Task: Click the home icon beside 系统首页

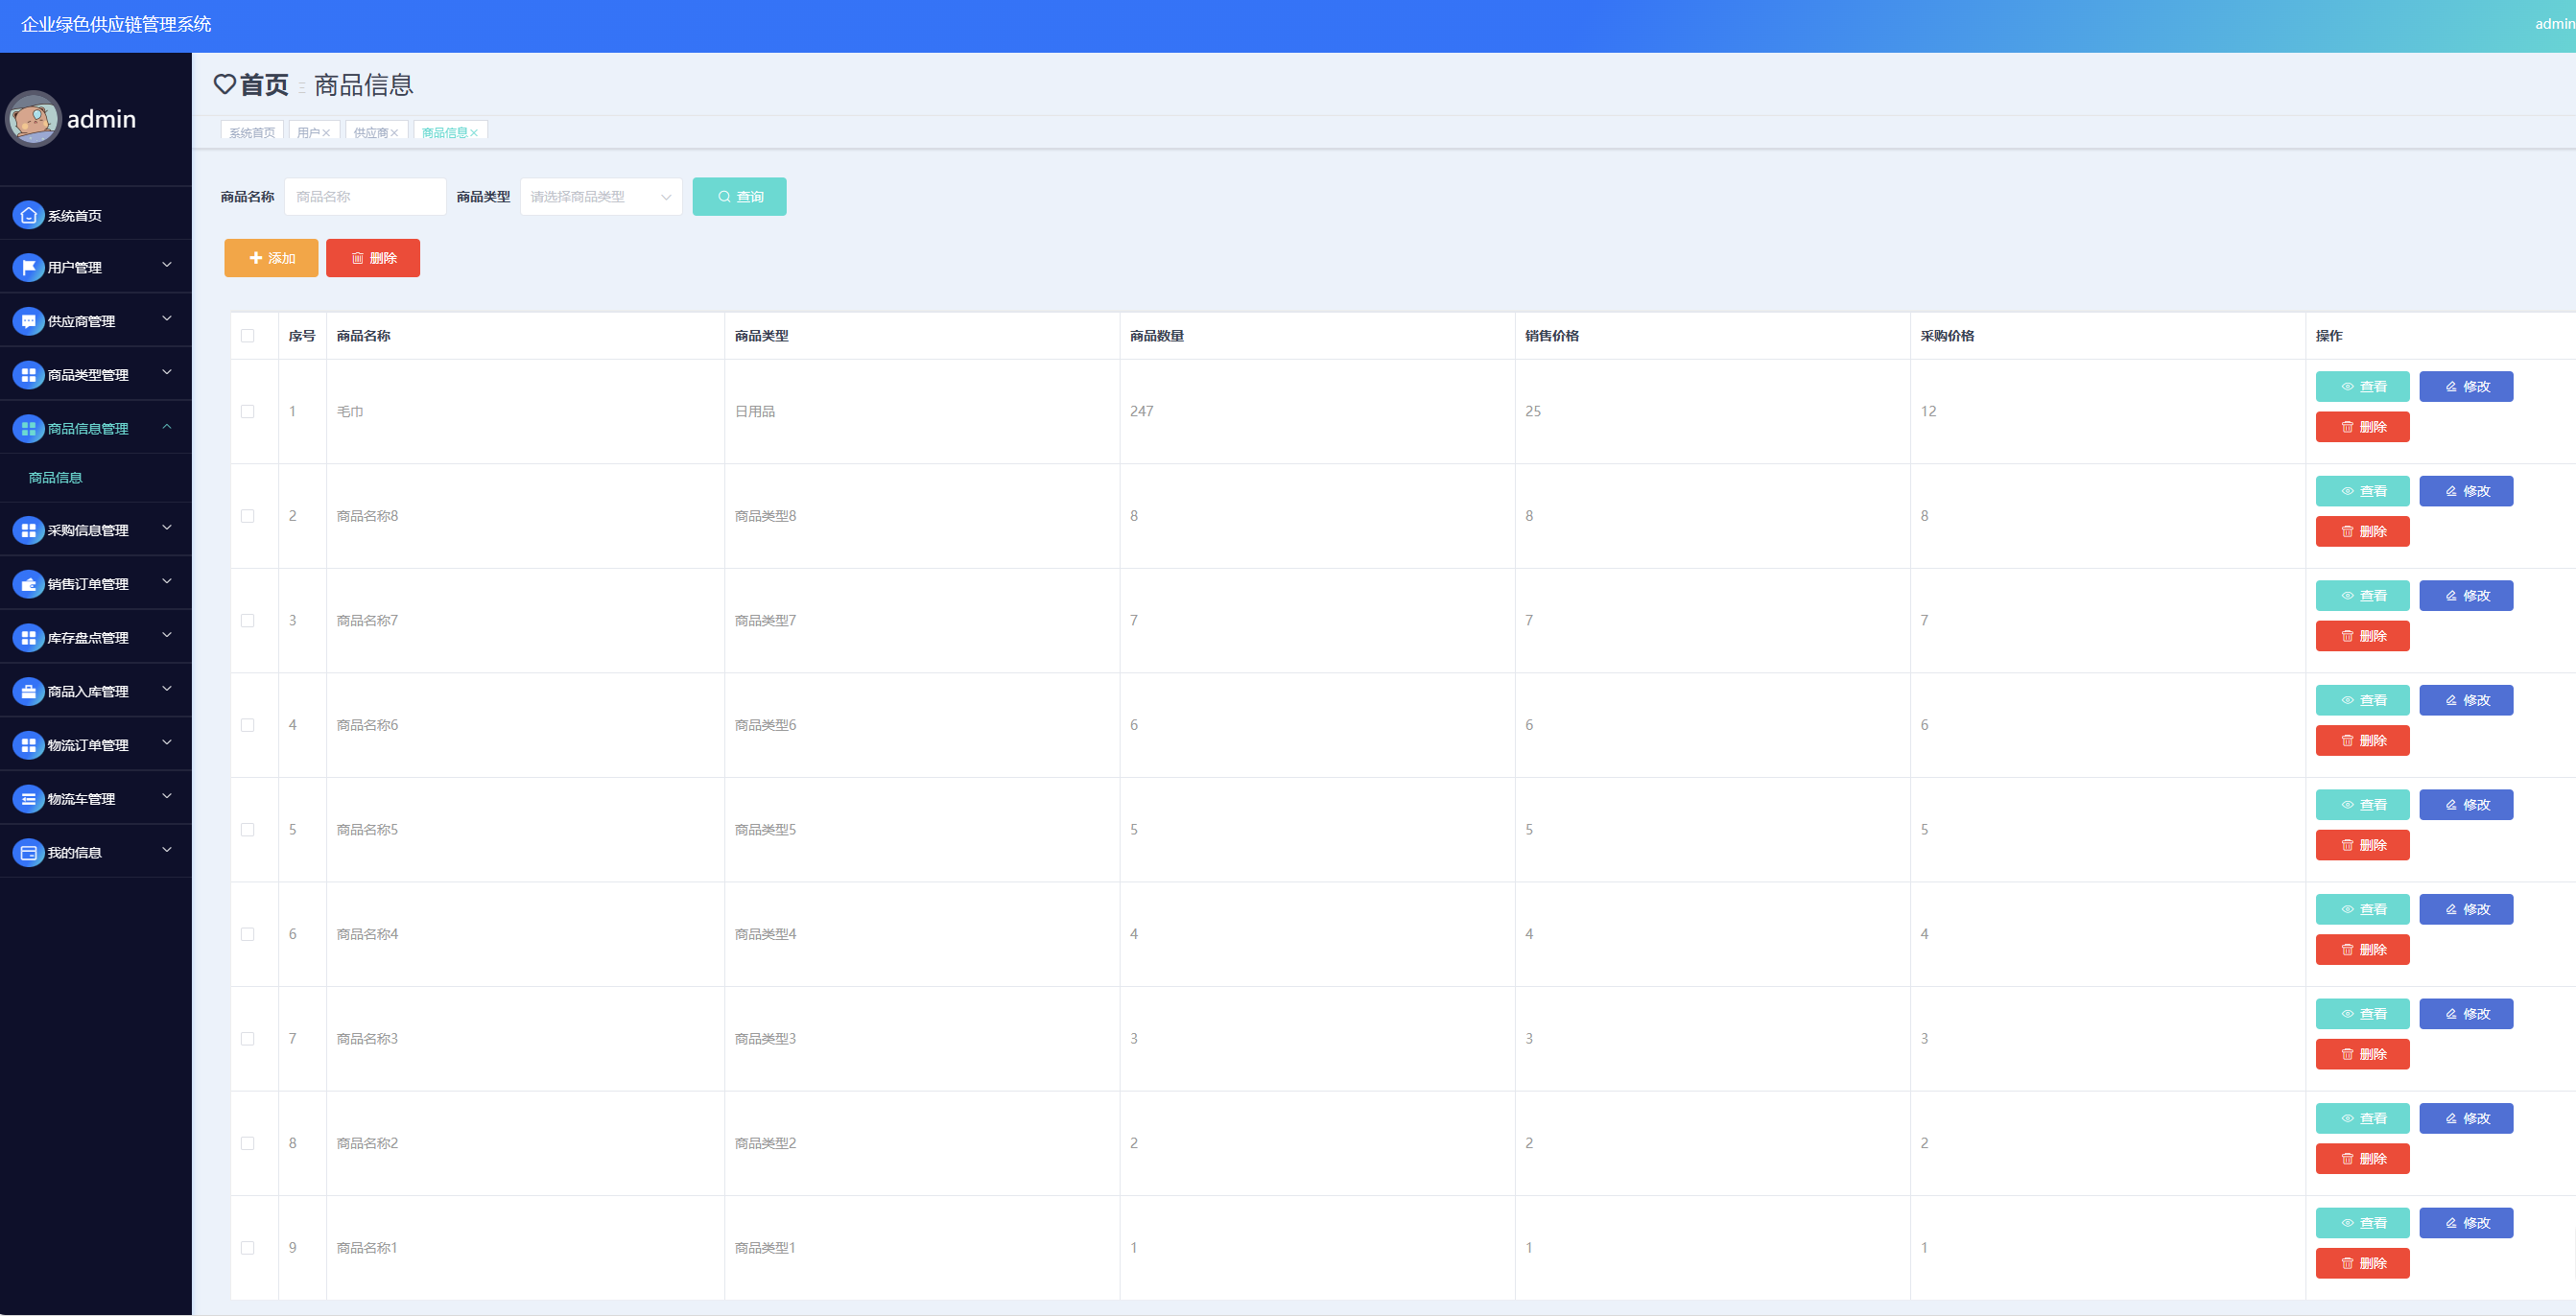Action: pyautogui.click(x=28, y=215)
